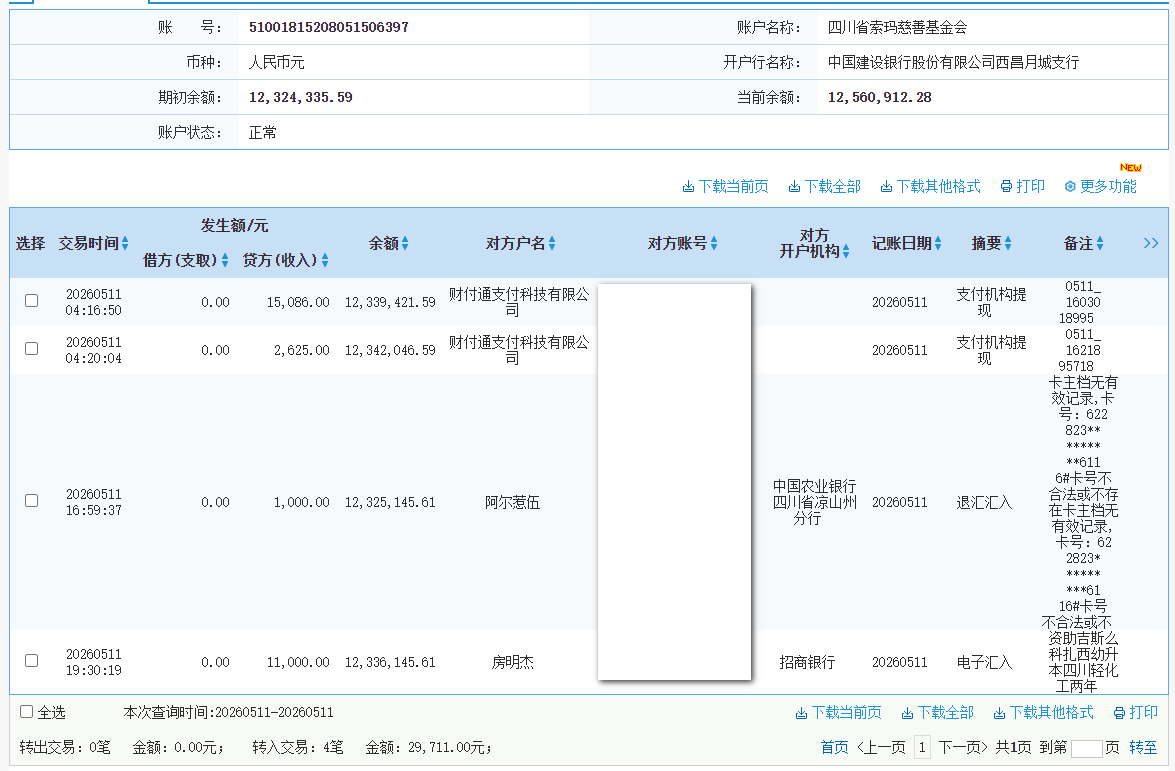Click 中国农业银行四川省凉山州分行 institution cell
This screenshot has height=771, width=1175.
click(815, 502)
